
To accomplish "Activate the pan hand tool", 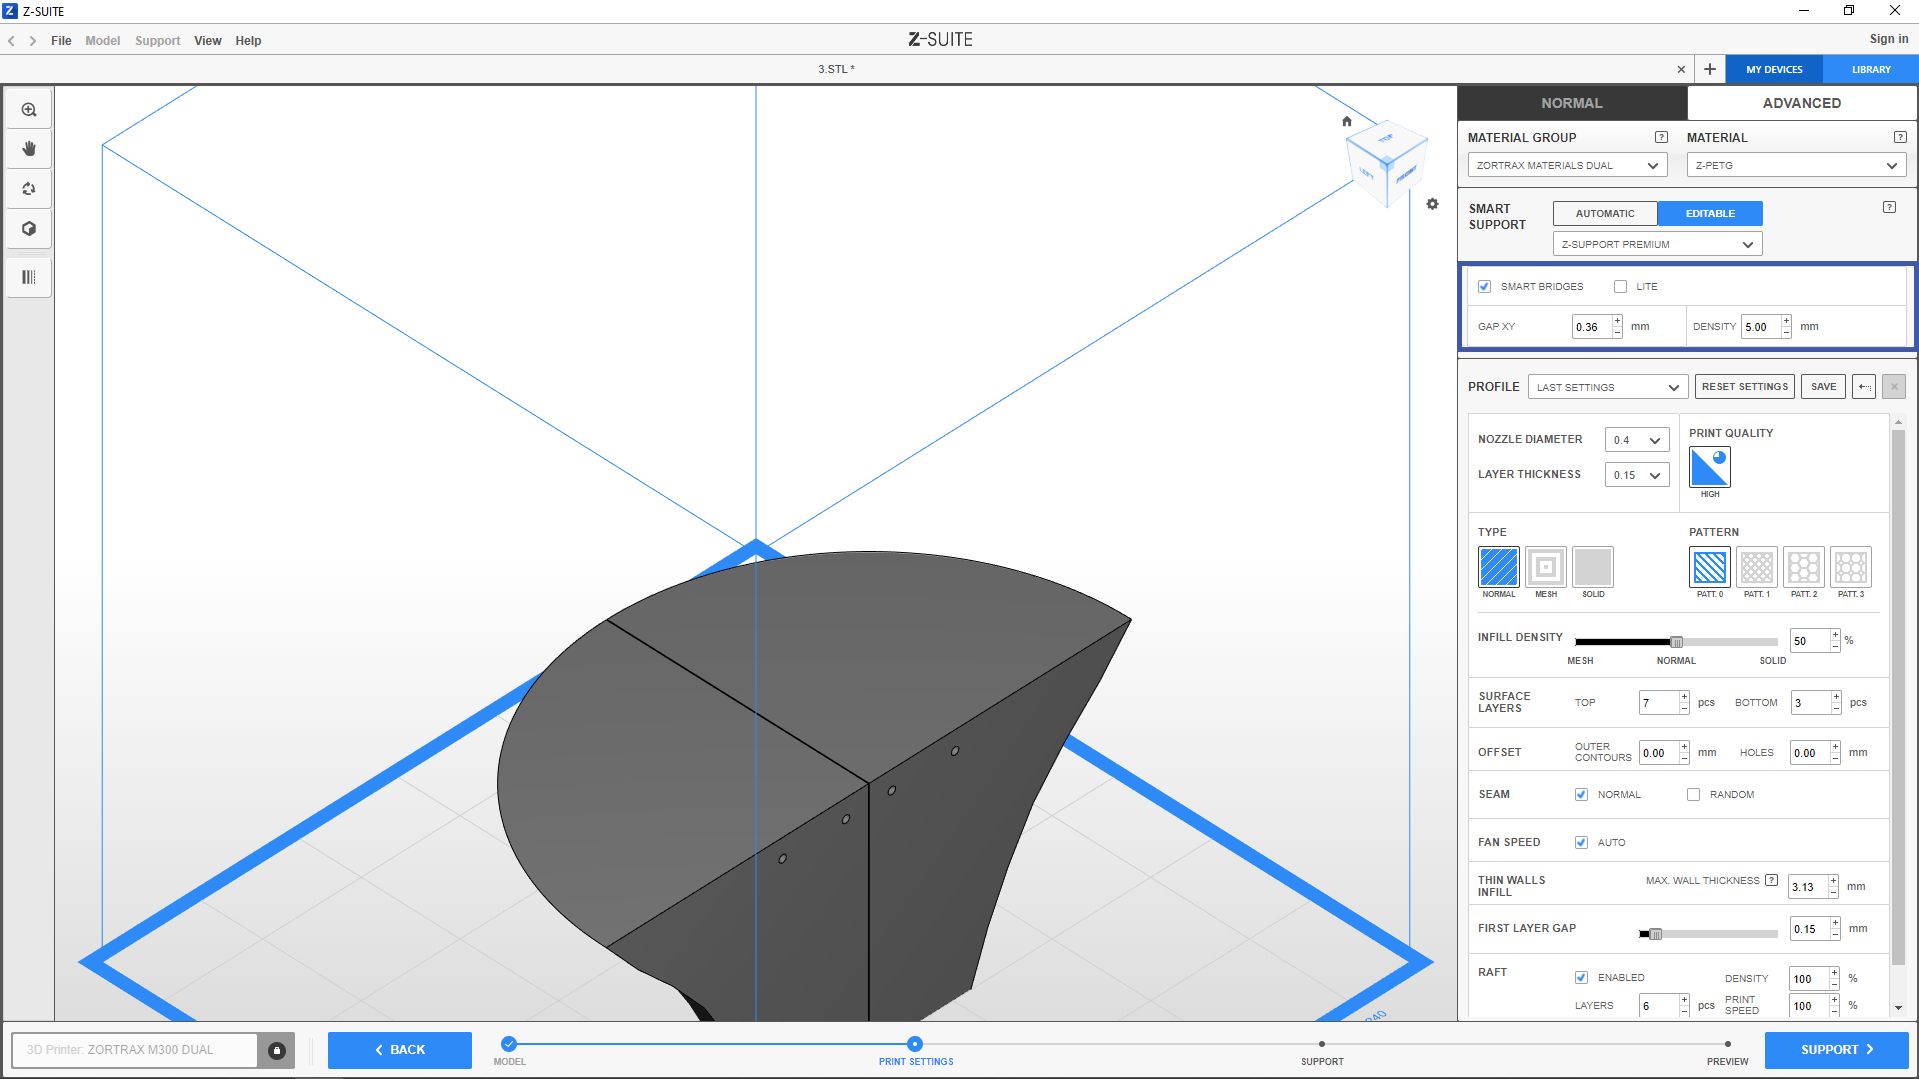I will pos(29,149).
